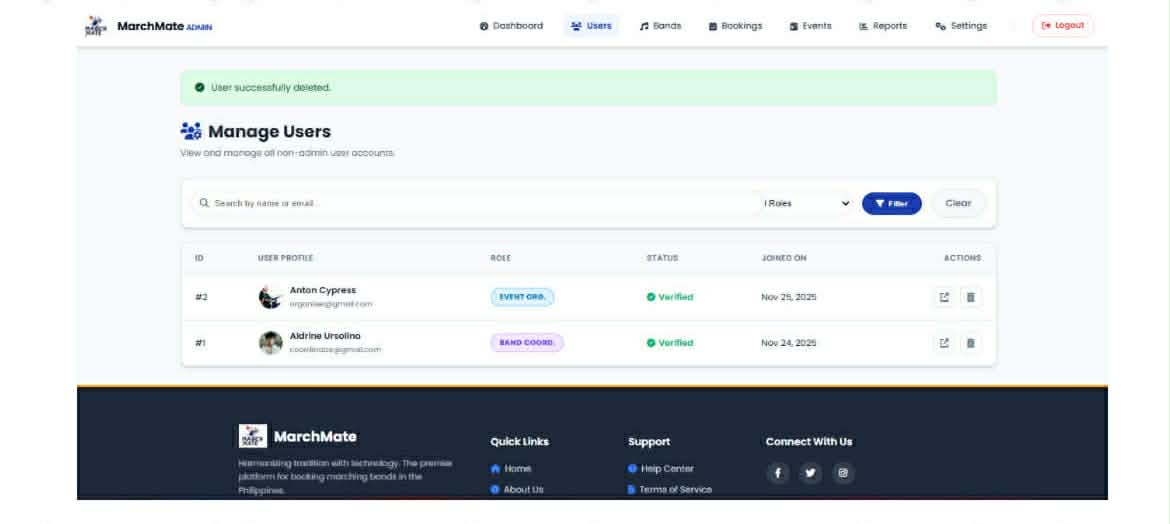
Task: Open the Dashboard nav item
Action: pos(511,26)
